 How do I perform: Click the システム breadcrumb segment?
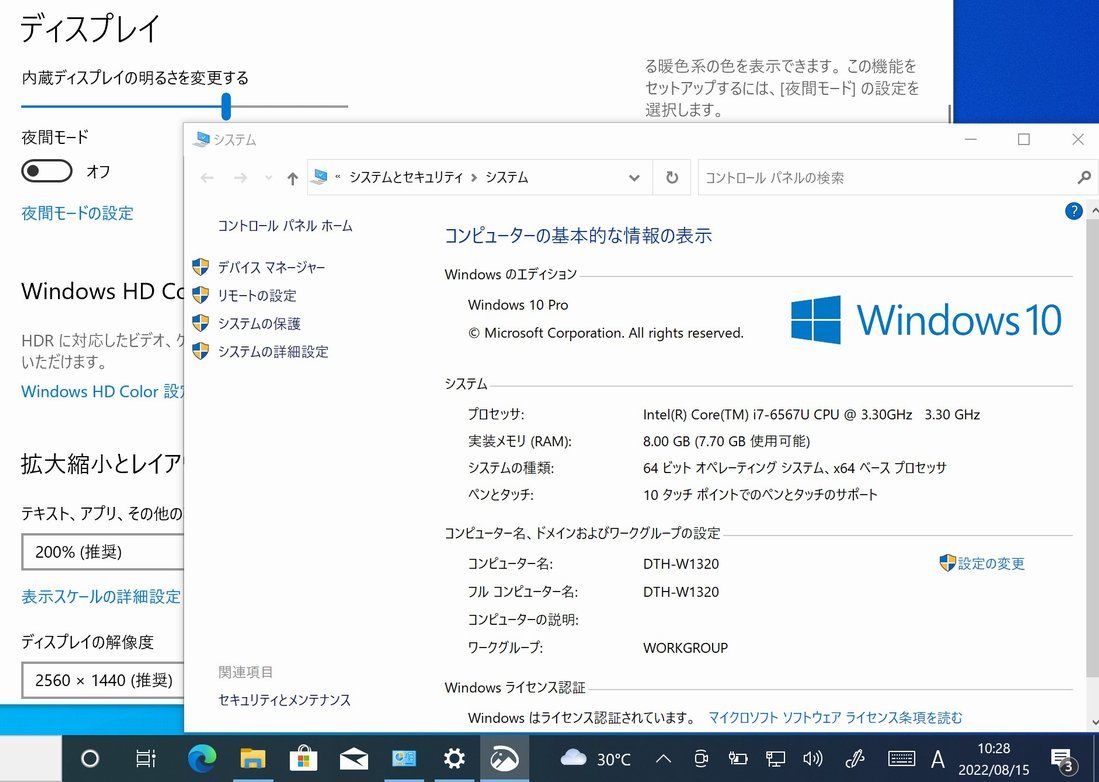(507, 178)
